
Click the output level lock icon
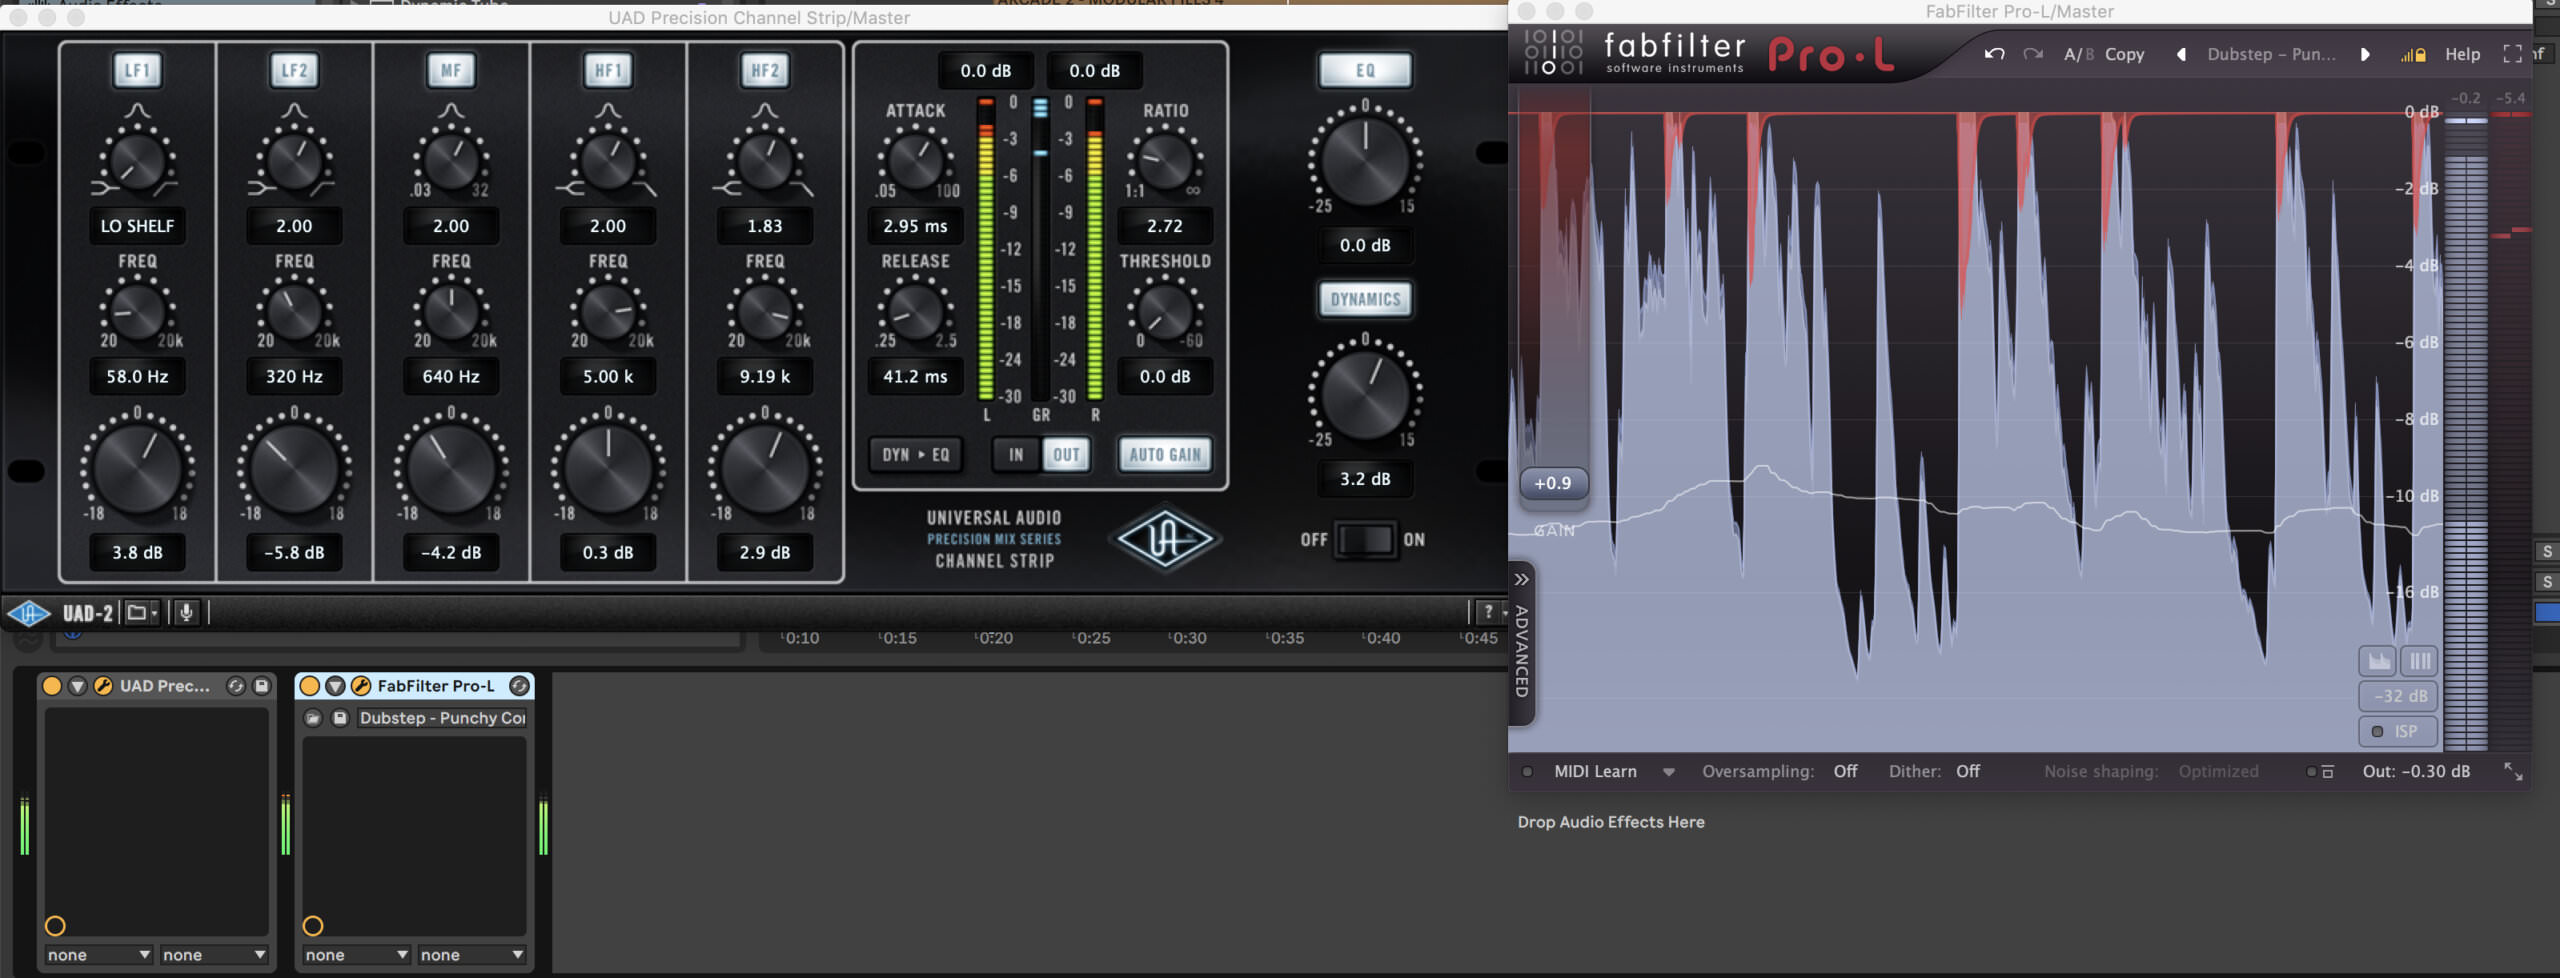tap(2413, 55)
